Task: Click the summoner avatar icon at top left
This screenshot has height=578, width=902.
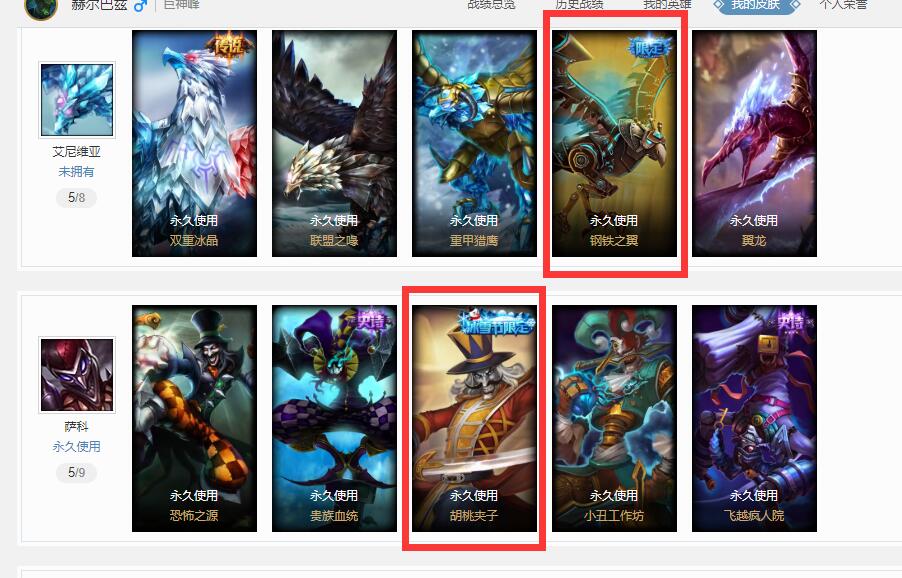Action: point(41,7)
